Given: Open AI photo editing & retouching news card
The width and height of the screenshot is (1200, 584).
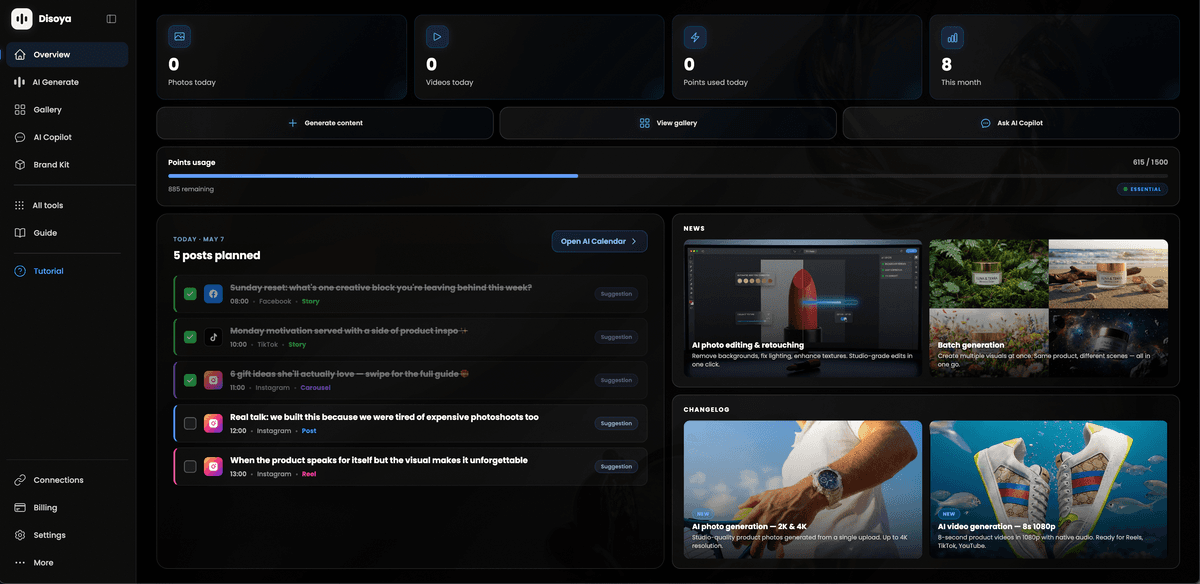Looking at the screenshot, I should (x=803, y=308).
